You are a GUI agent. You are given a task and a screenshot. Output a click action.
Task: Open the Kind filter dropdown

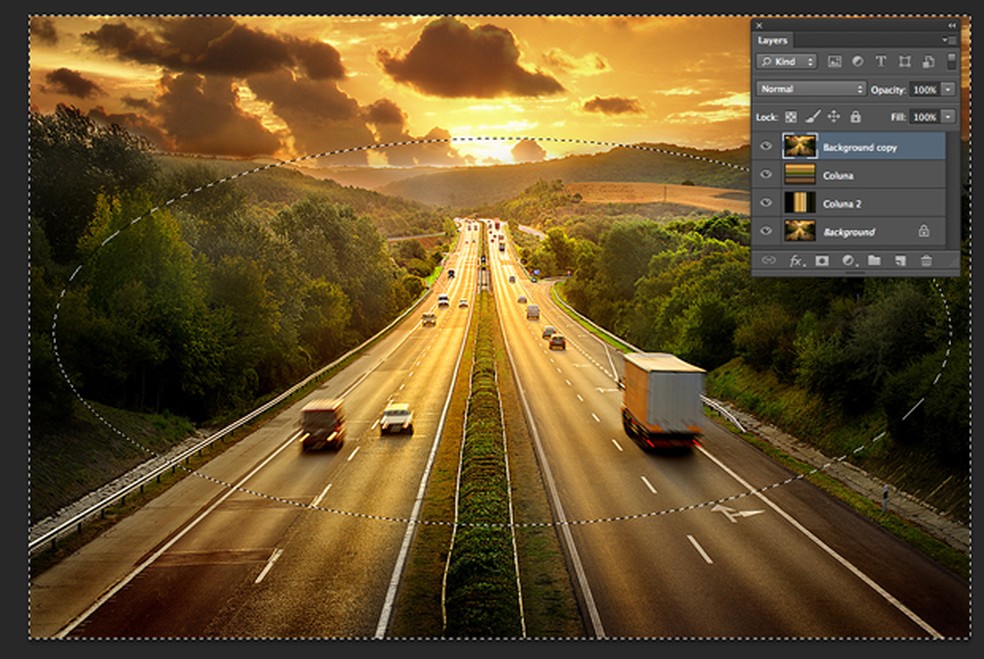click(x=787, y=62)
